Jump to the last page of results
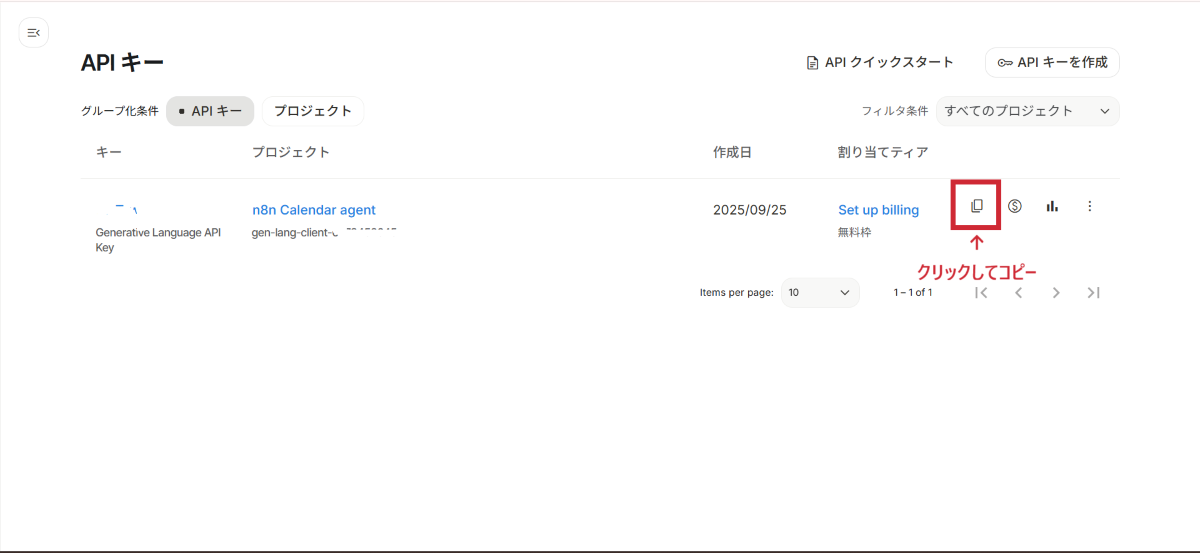1200x553 pixels. pyautogui.click(x=1093, y=293)
